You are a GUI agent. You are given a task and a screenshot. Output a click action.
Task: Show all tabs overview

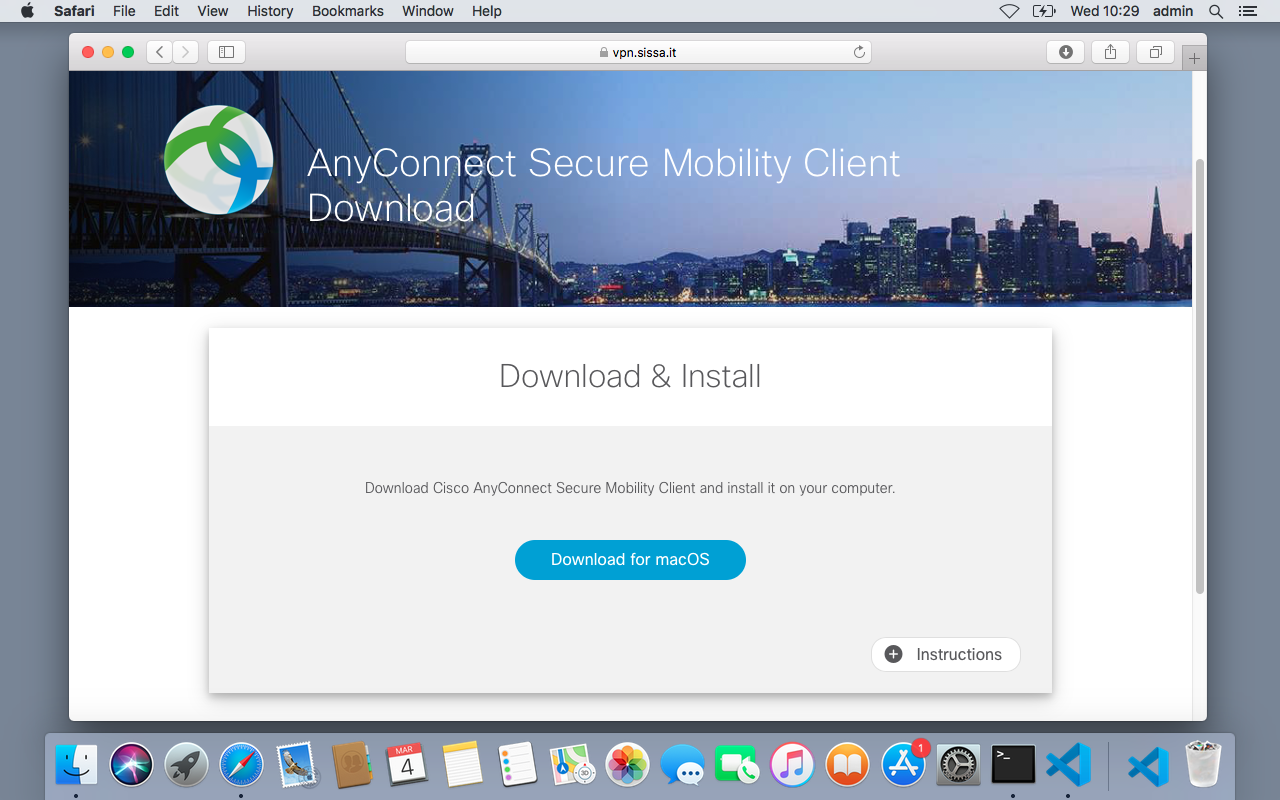(1156, 52)
